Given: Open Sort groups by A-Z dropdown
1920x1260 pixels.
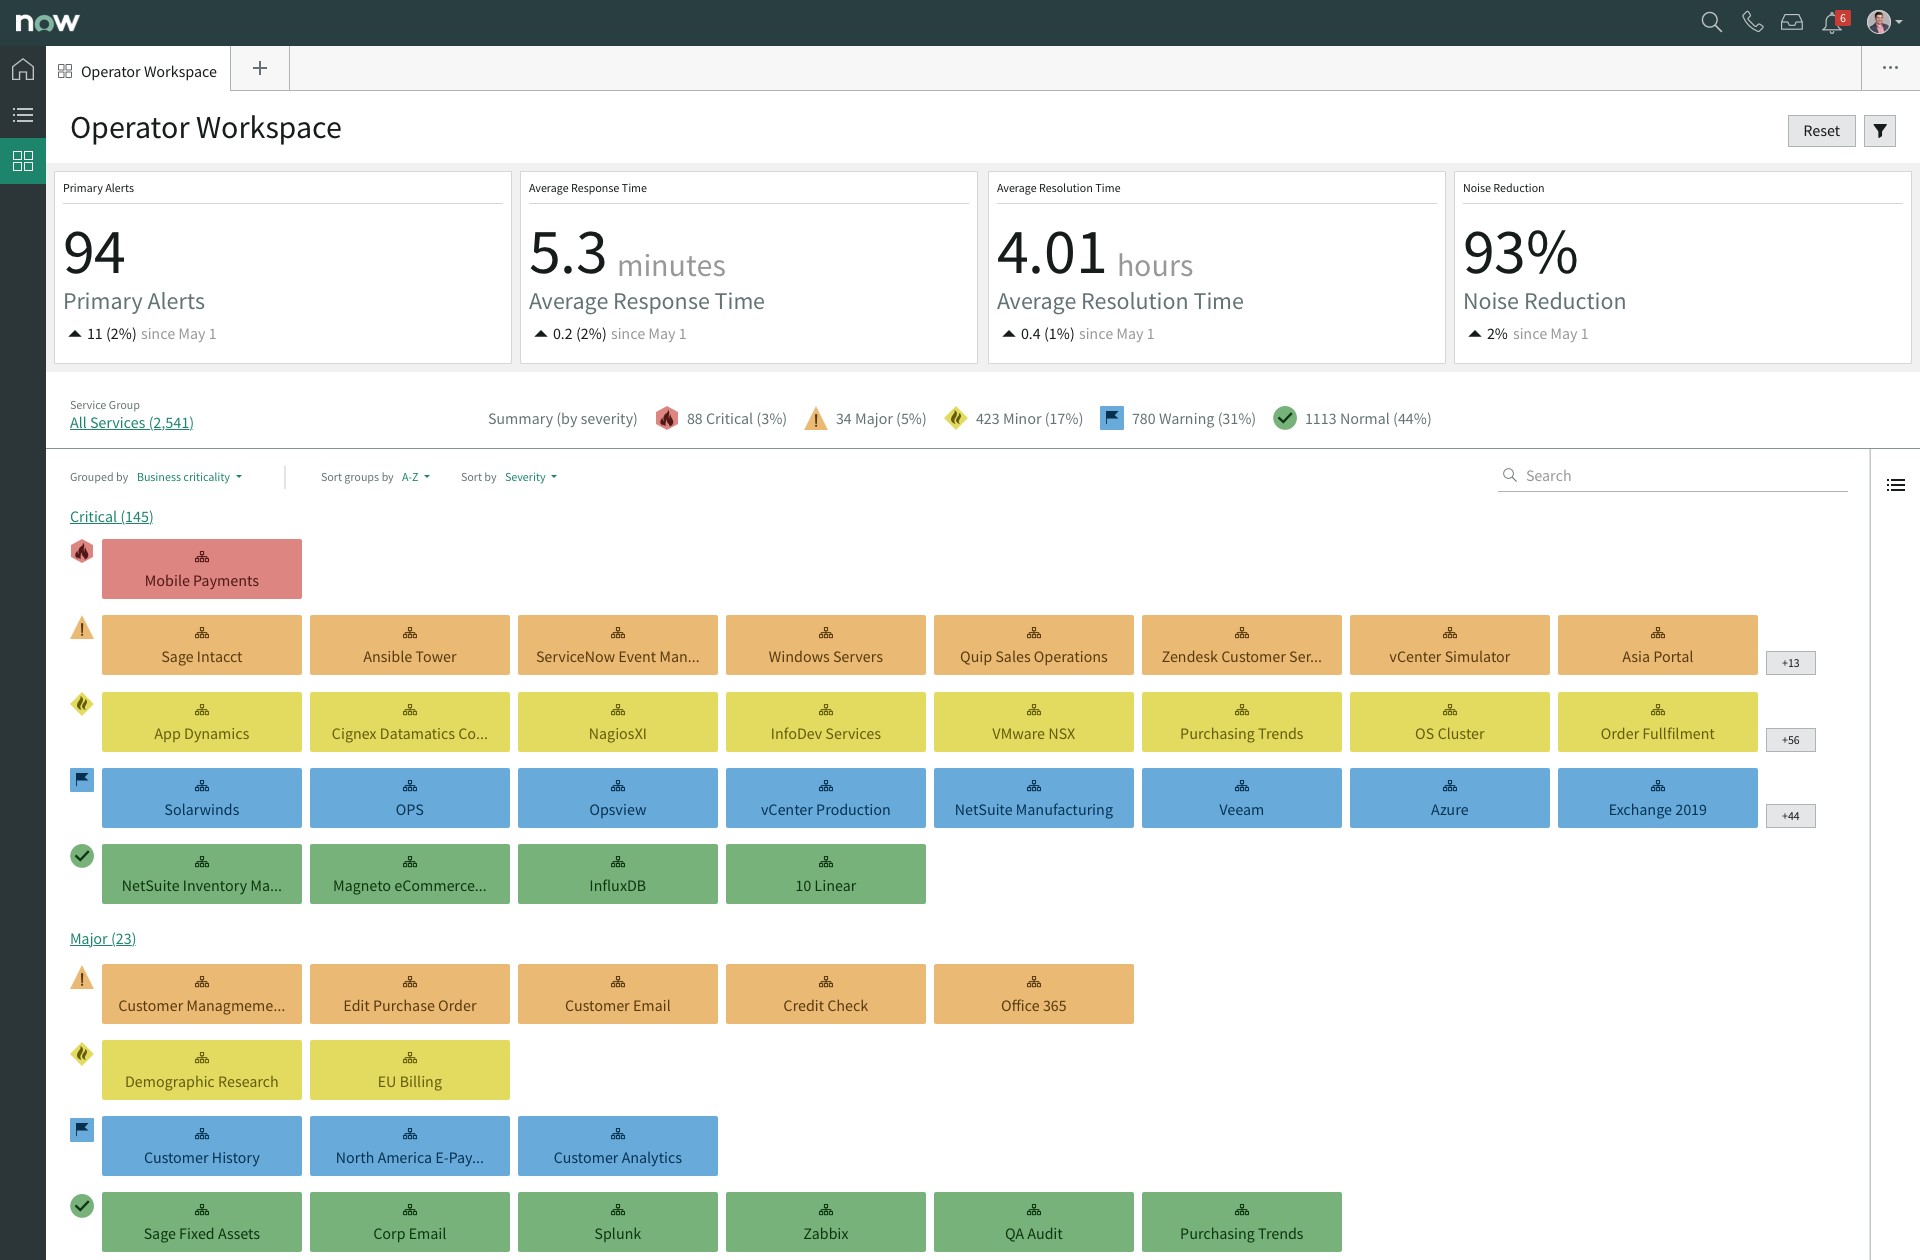Looking at the screenshot, I should pos(416,477).
